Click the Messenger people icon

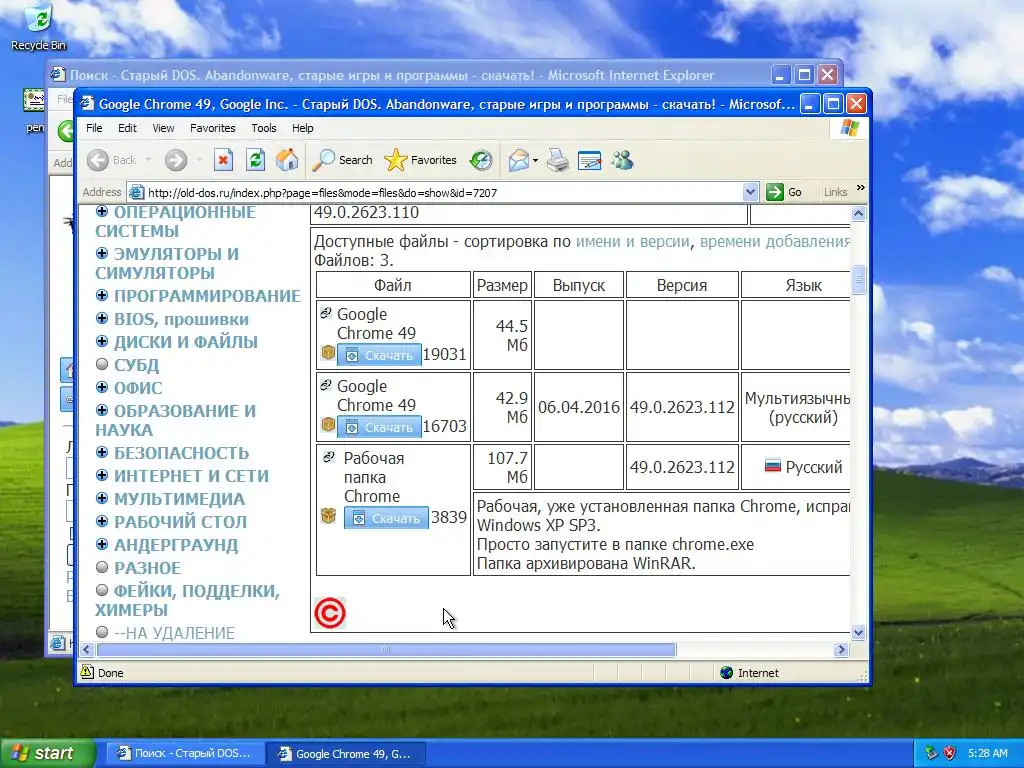[622, 160]
